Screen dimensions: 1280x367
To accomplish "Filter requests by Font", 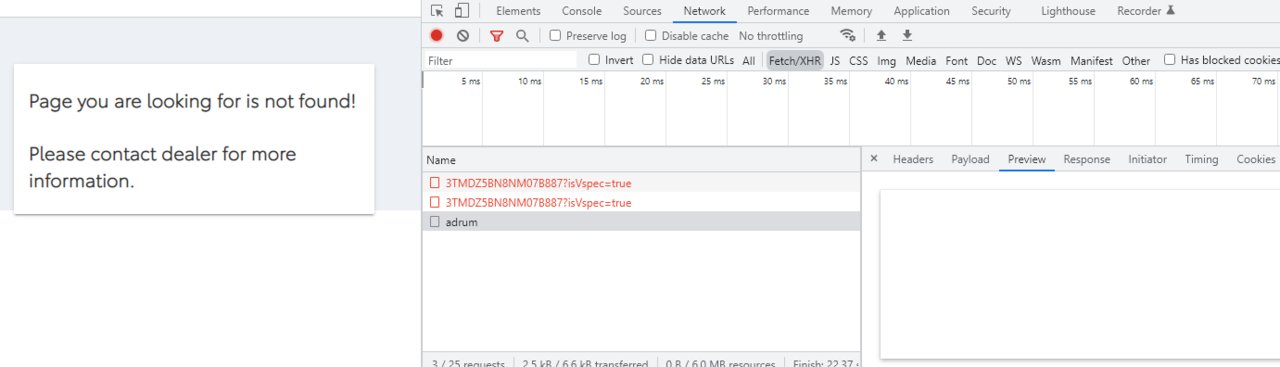I will click(957, 61).
